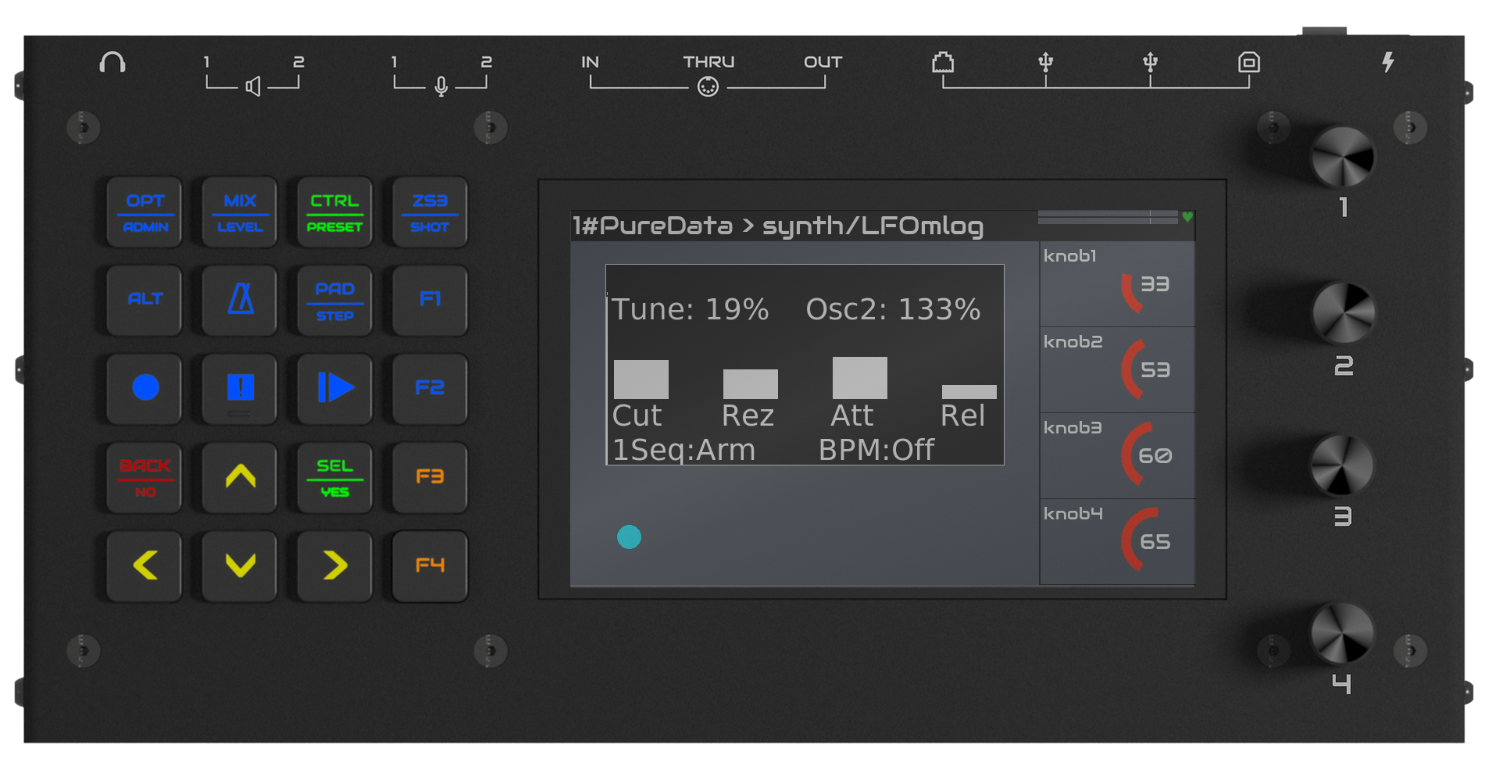This screenshot has width=1492, height=779.
Task: Select the knob2 controller showing 53
Action: point(1117,369)
